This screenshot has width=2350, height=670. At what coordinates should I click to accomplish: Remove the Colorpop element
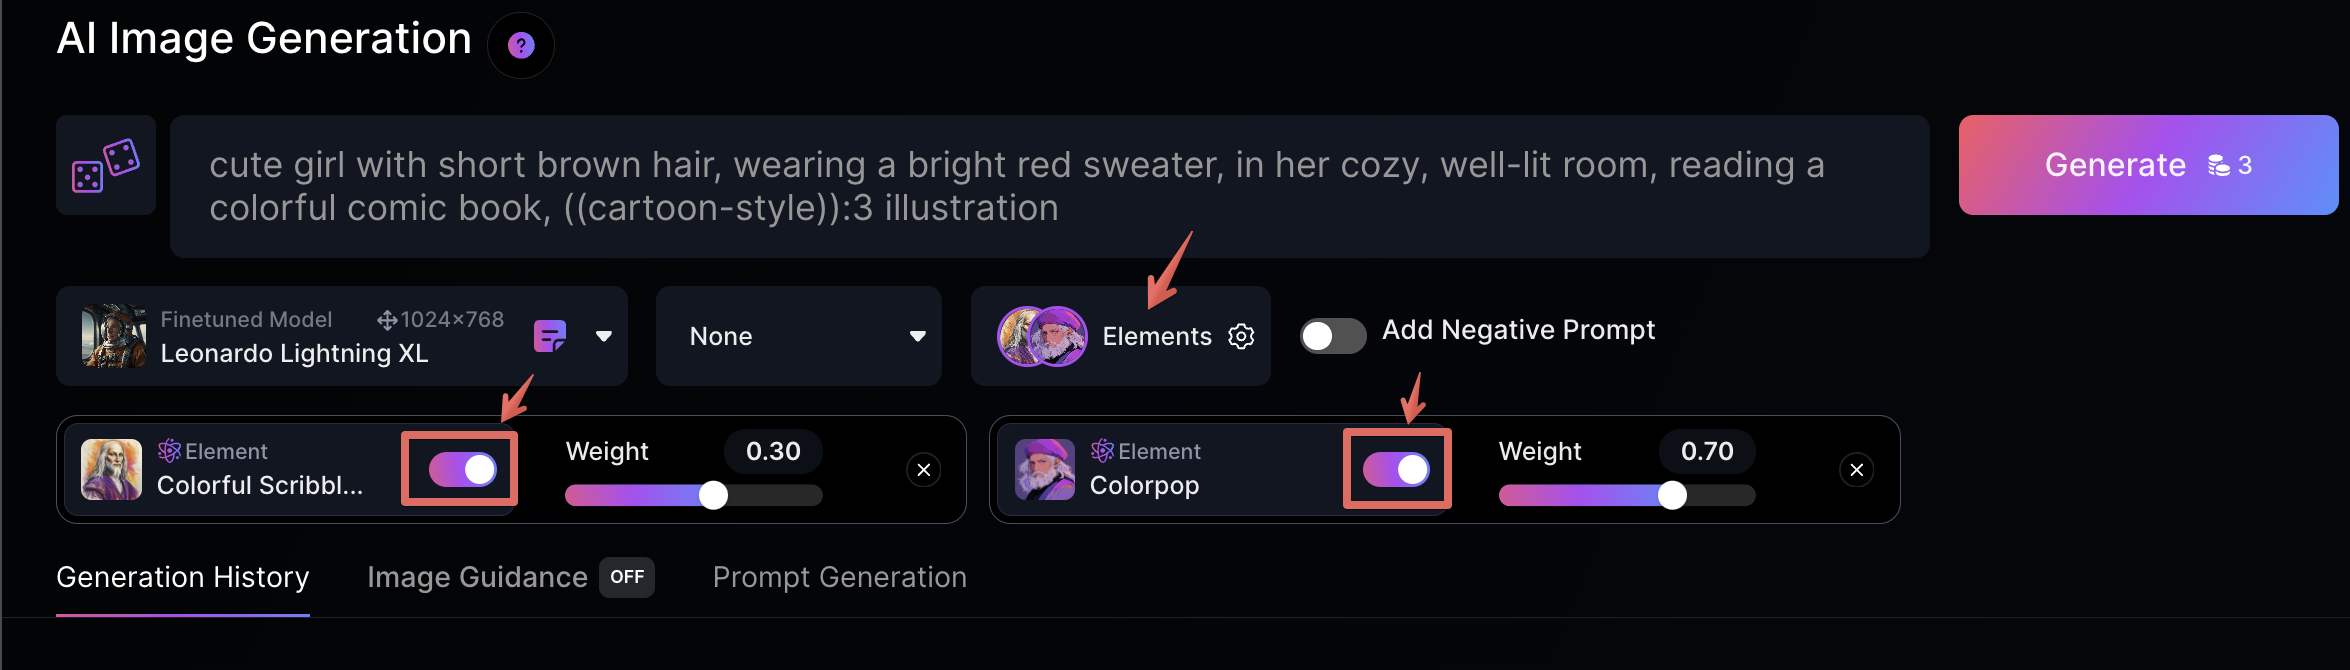1857,470
